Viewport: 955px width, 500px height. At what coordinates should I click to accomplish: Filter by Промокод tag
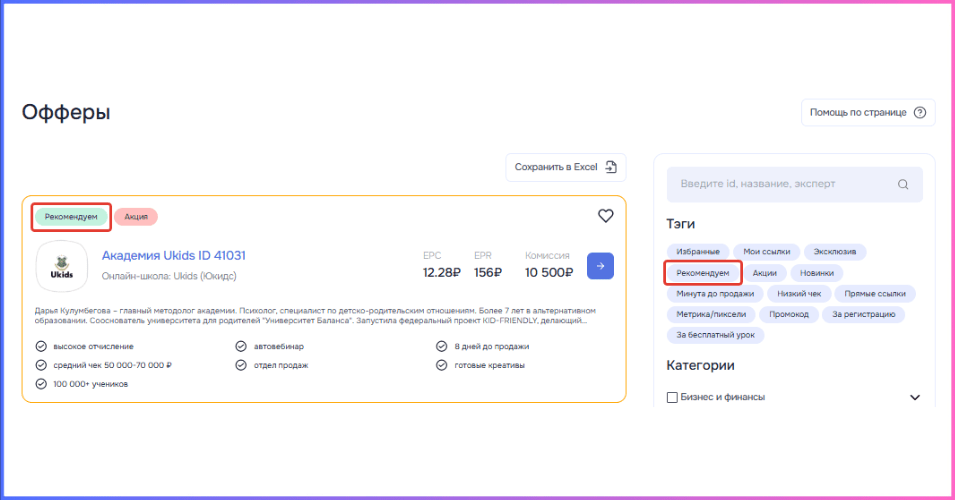click(x=789, y=314)
